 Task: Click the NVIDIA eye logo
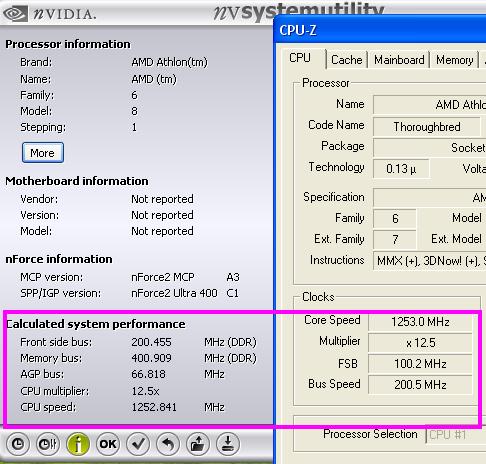pyautogui.click(x=15, y=14)
